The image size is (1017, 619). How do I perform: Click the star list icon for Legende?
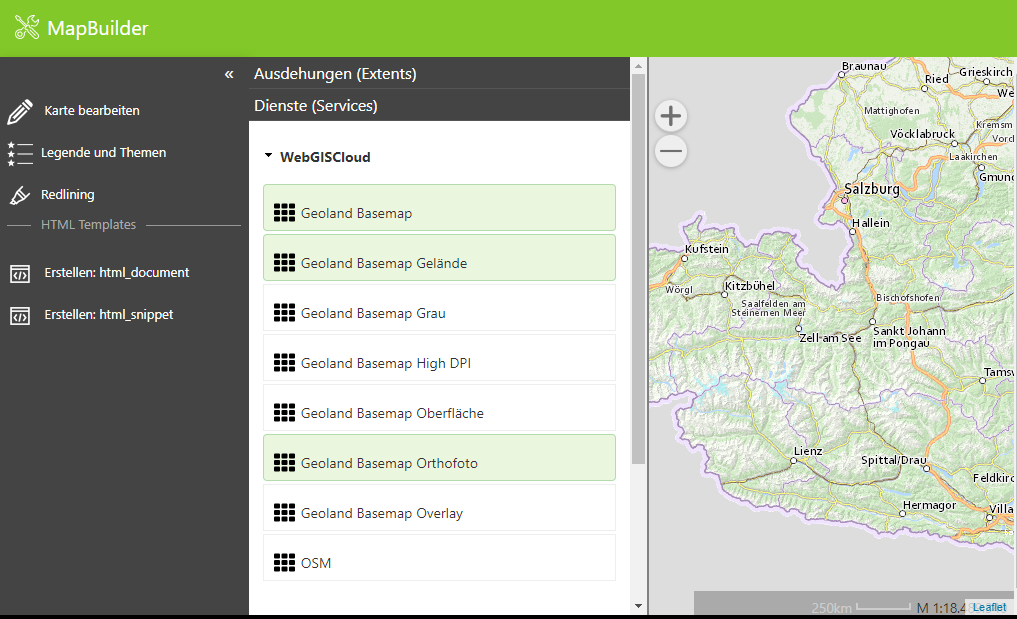click(x=20, y=153)
